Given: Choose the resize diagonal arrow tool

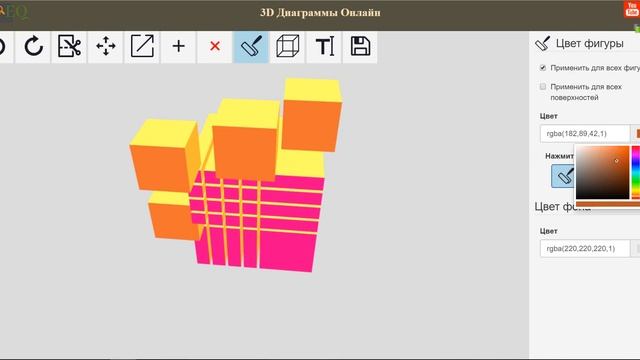Looking at the screenshot, I should (x=142, y=46).
